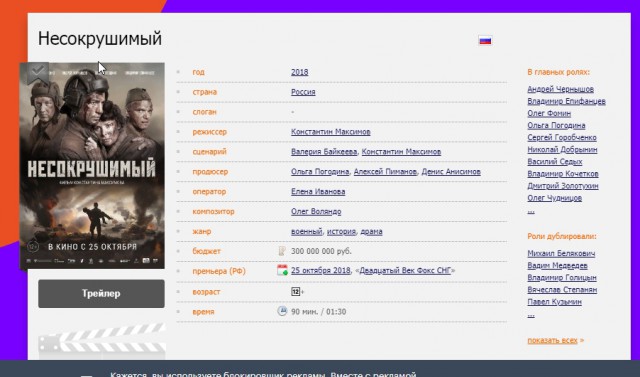Click the В главных ролях heading

(558, 72)
